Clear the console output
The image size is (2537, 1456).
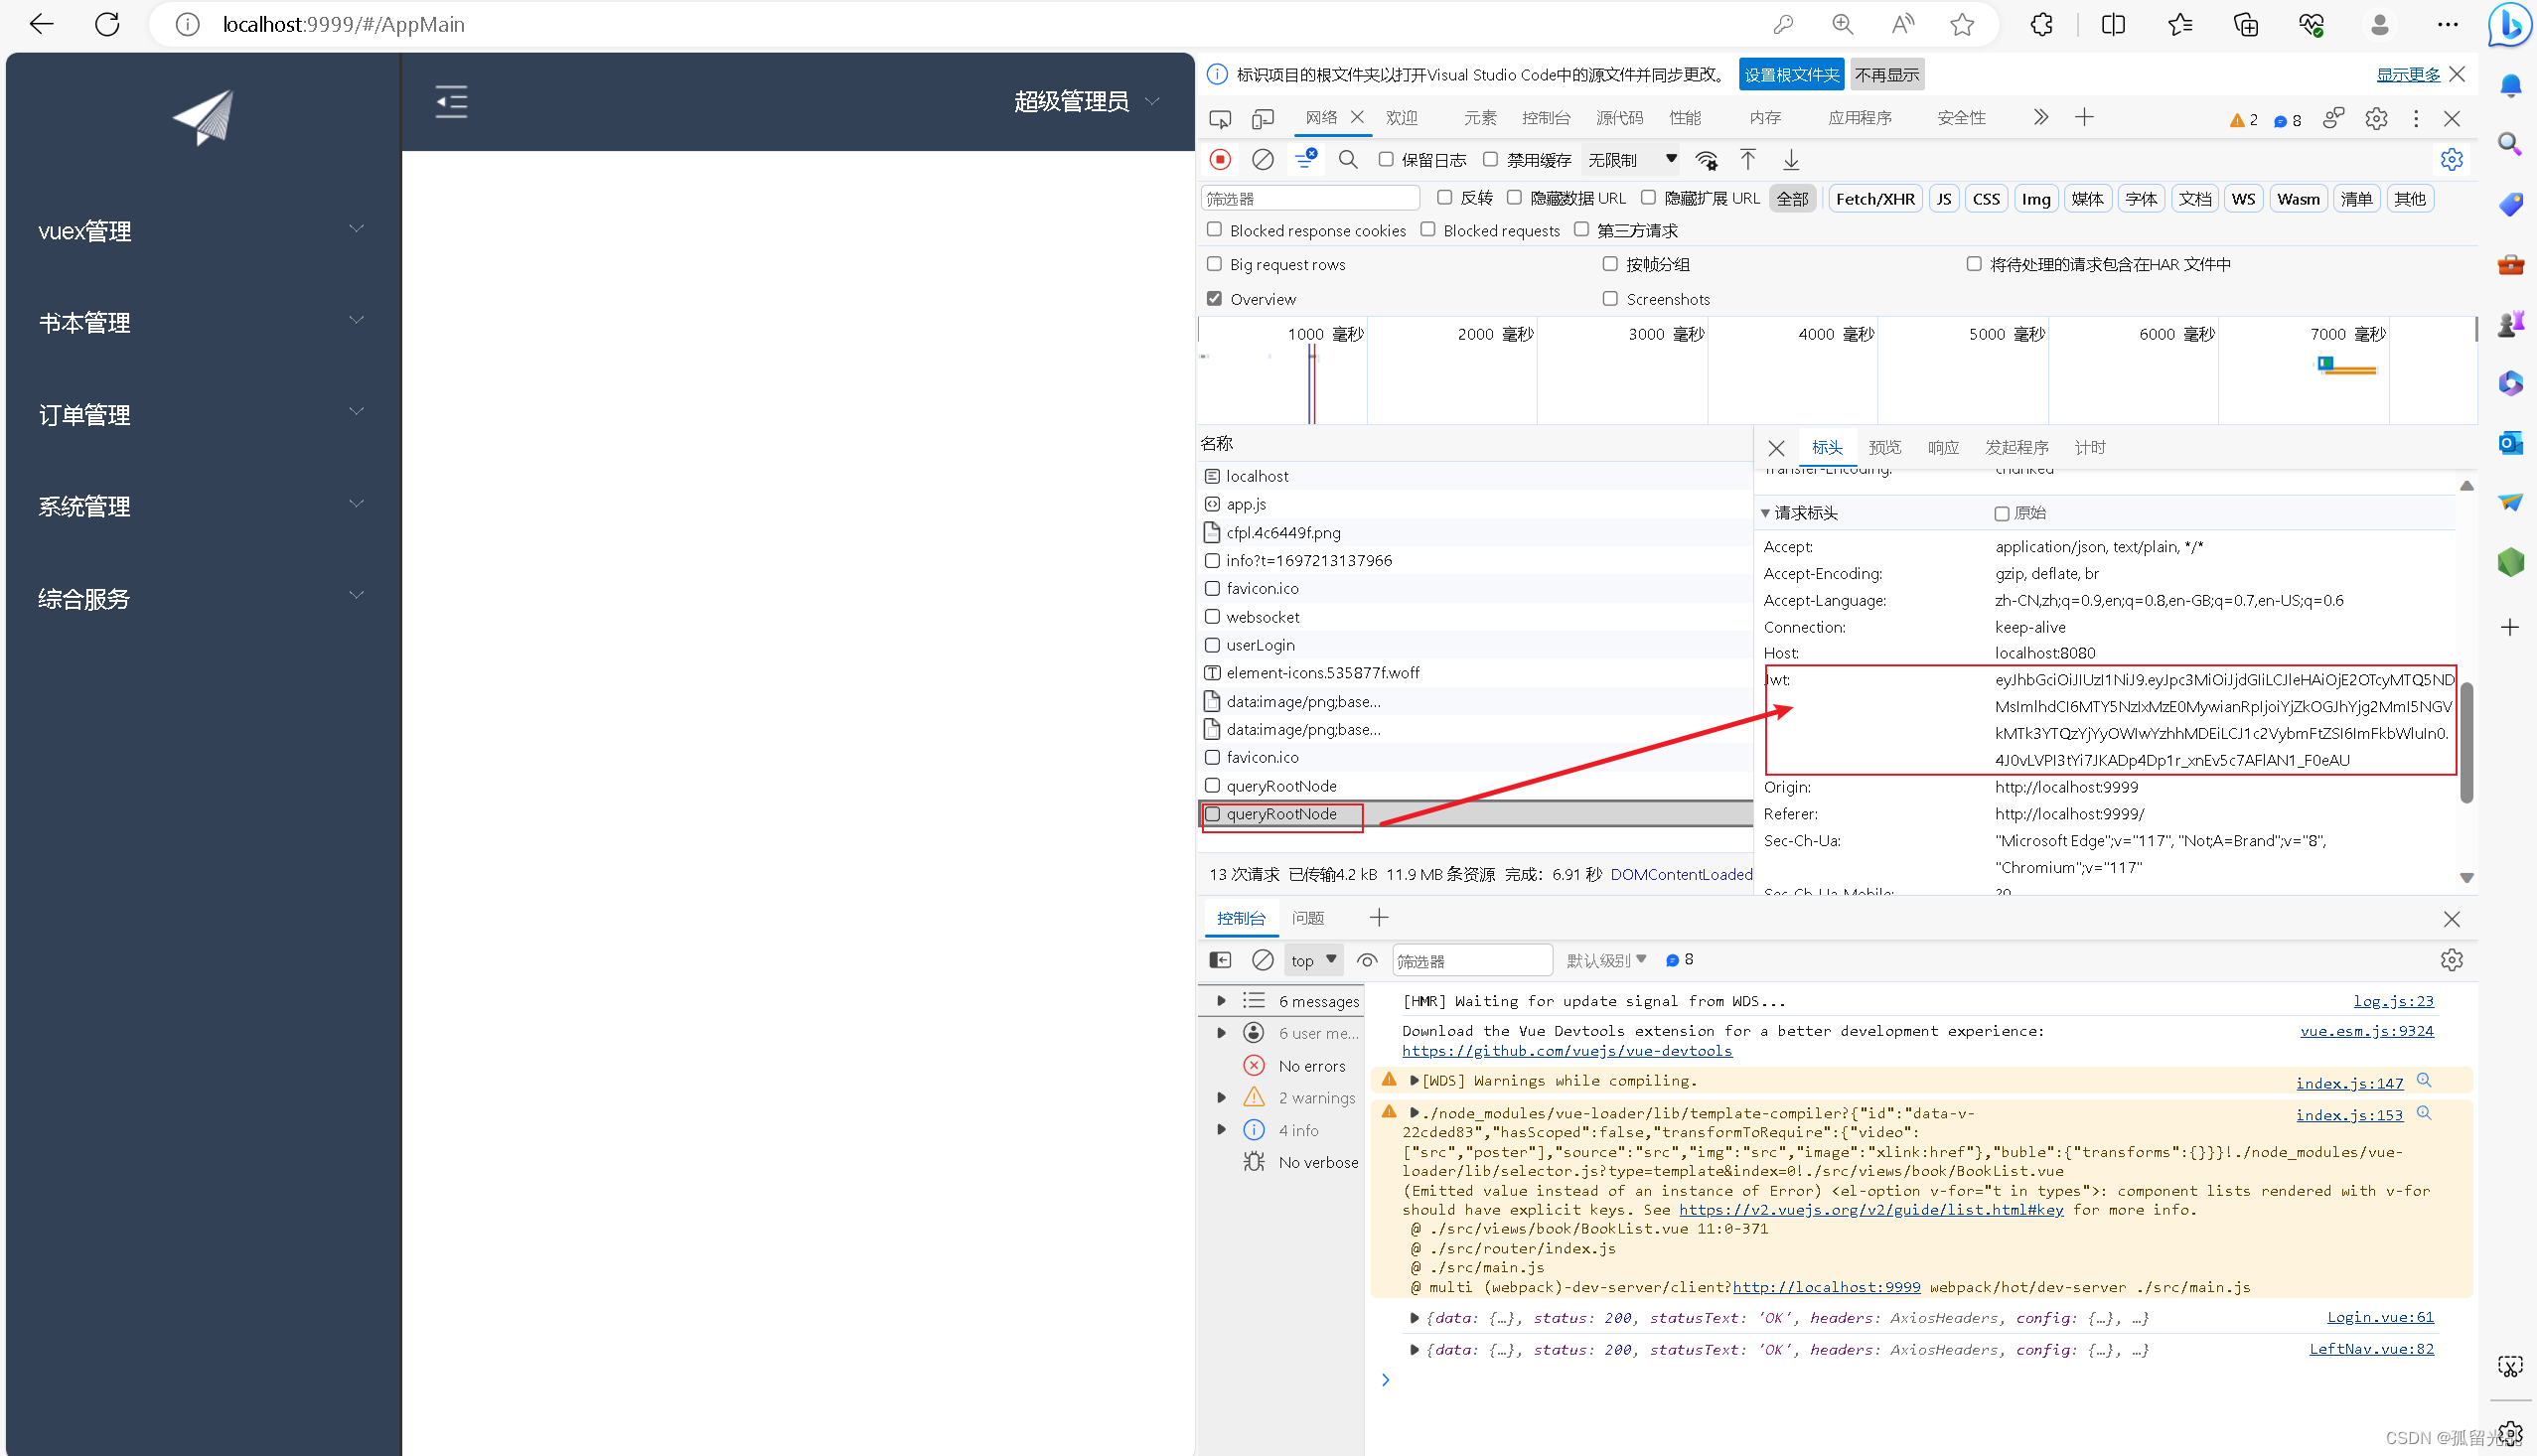[1263, 960]
